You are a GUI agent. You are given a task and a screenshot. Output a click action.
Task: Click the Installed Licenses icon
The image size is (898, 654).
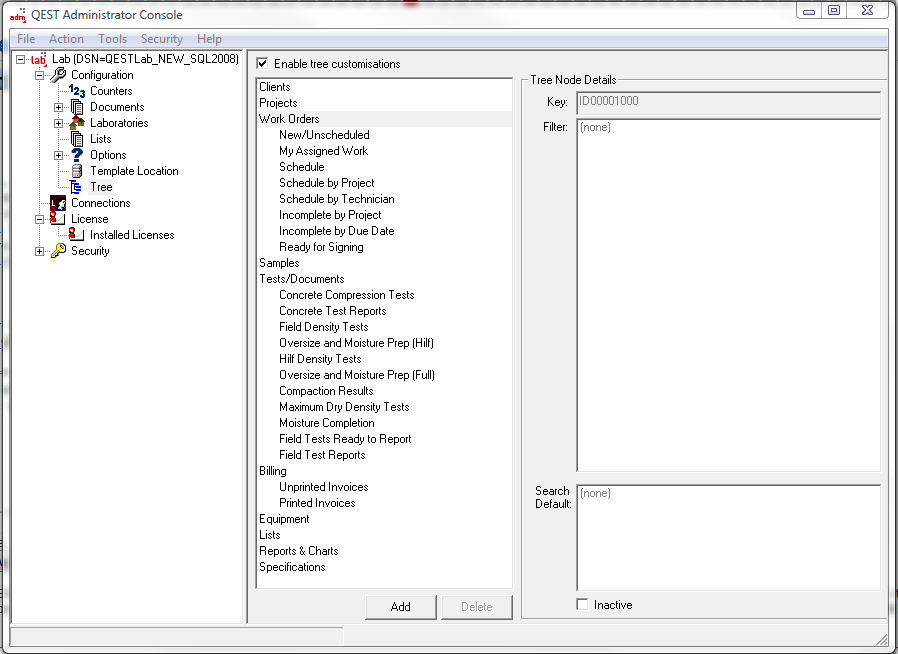tap(77, 235)
